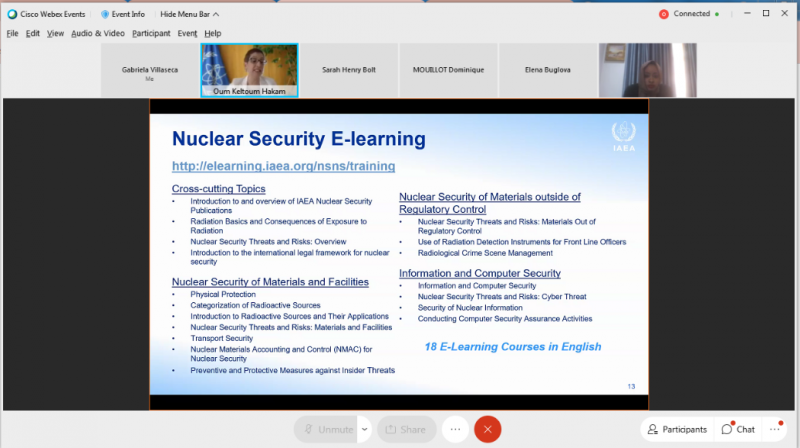The width and height of the screenshot is (800, 448).
Task: Click 'Nuclear Security Threats and Risks: Cyber Threat' text
Action: [502, 296]
